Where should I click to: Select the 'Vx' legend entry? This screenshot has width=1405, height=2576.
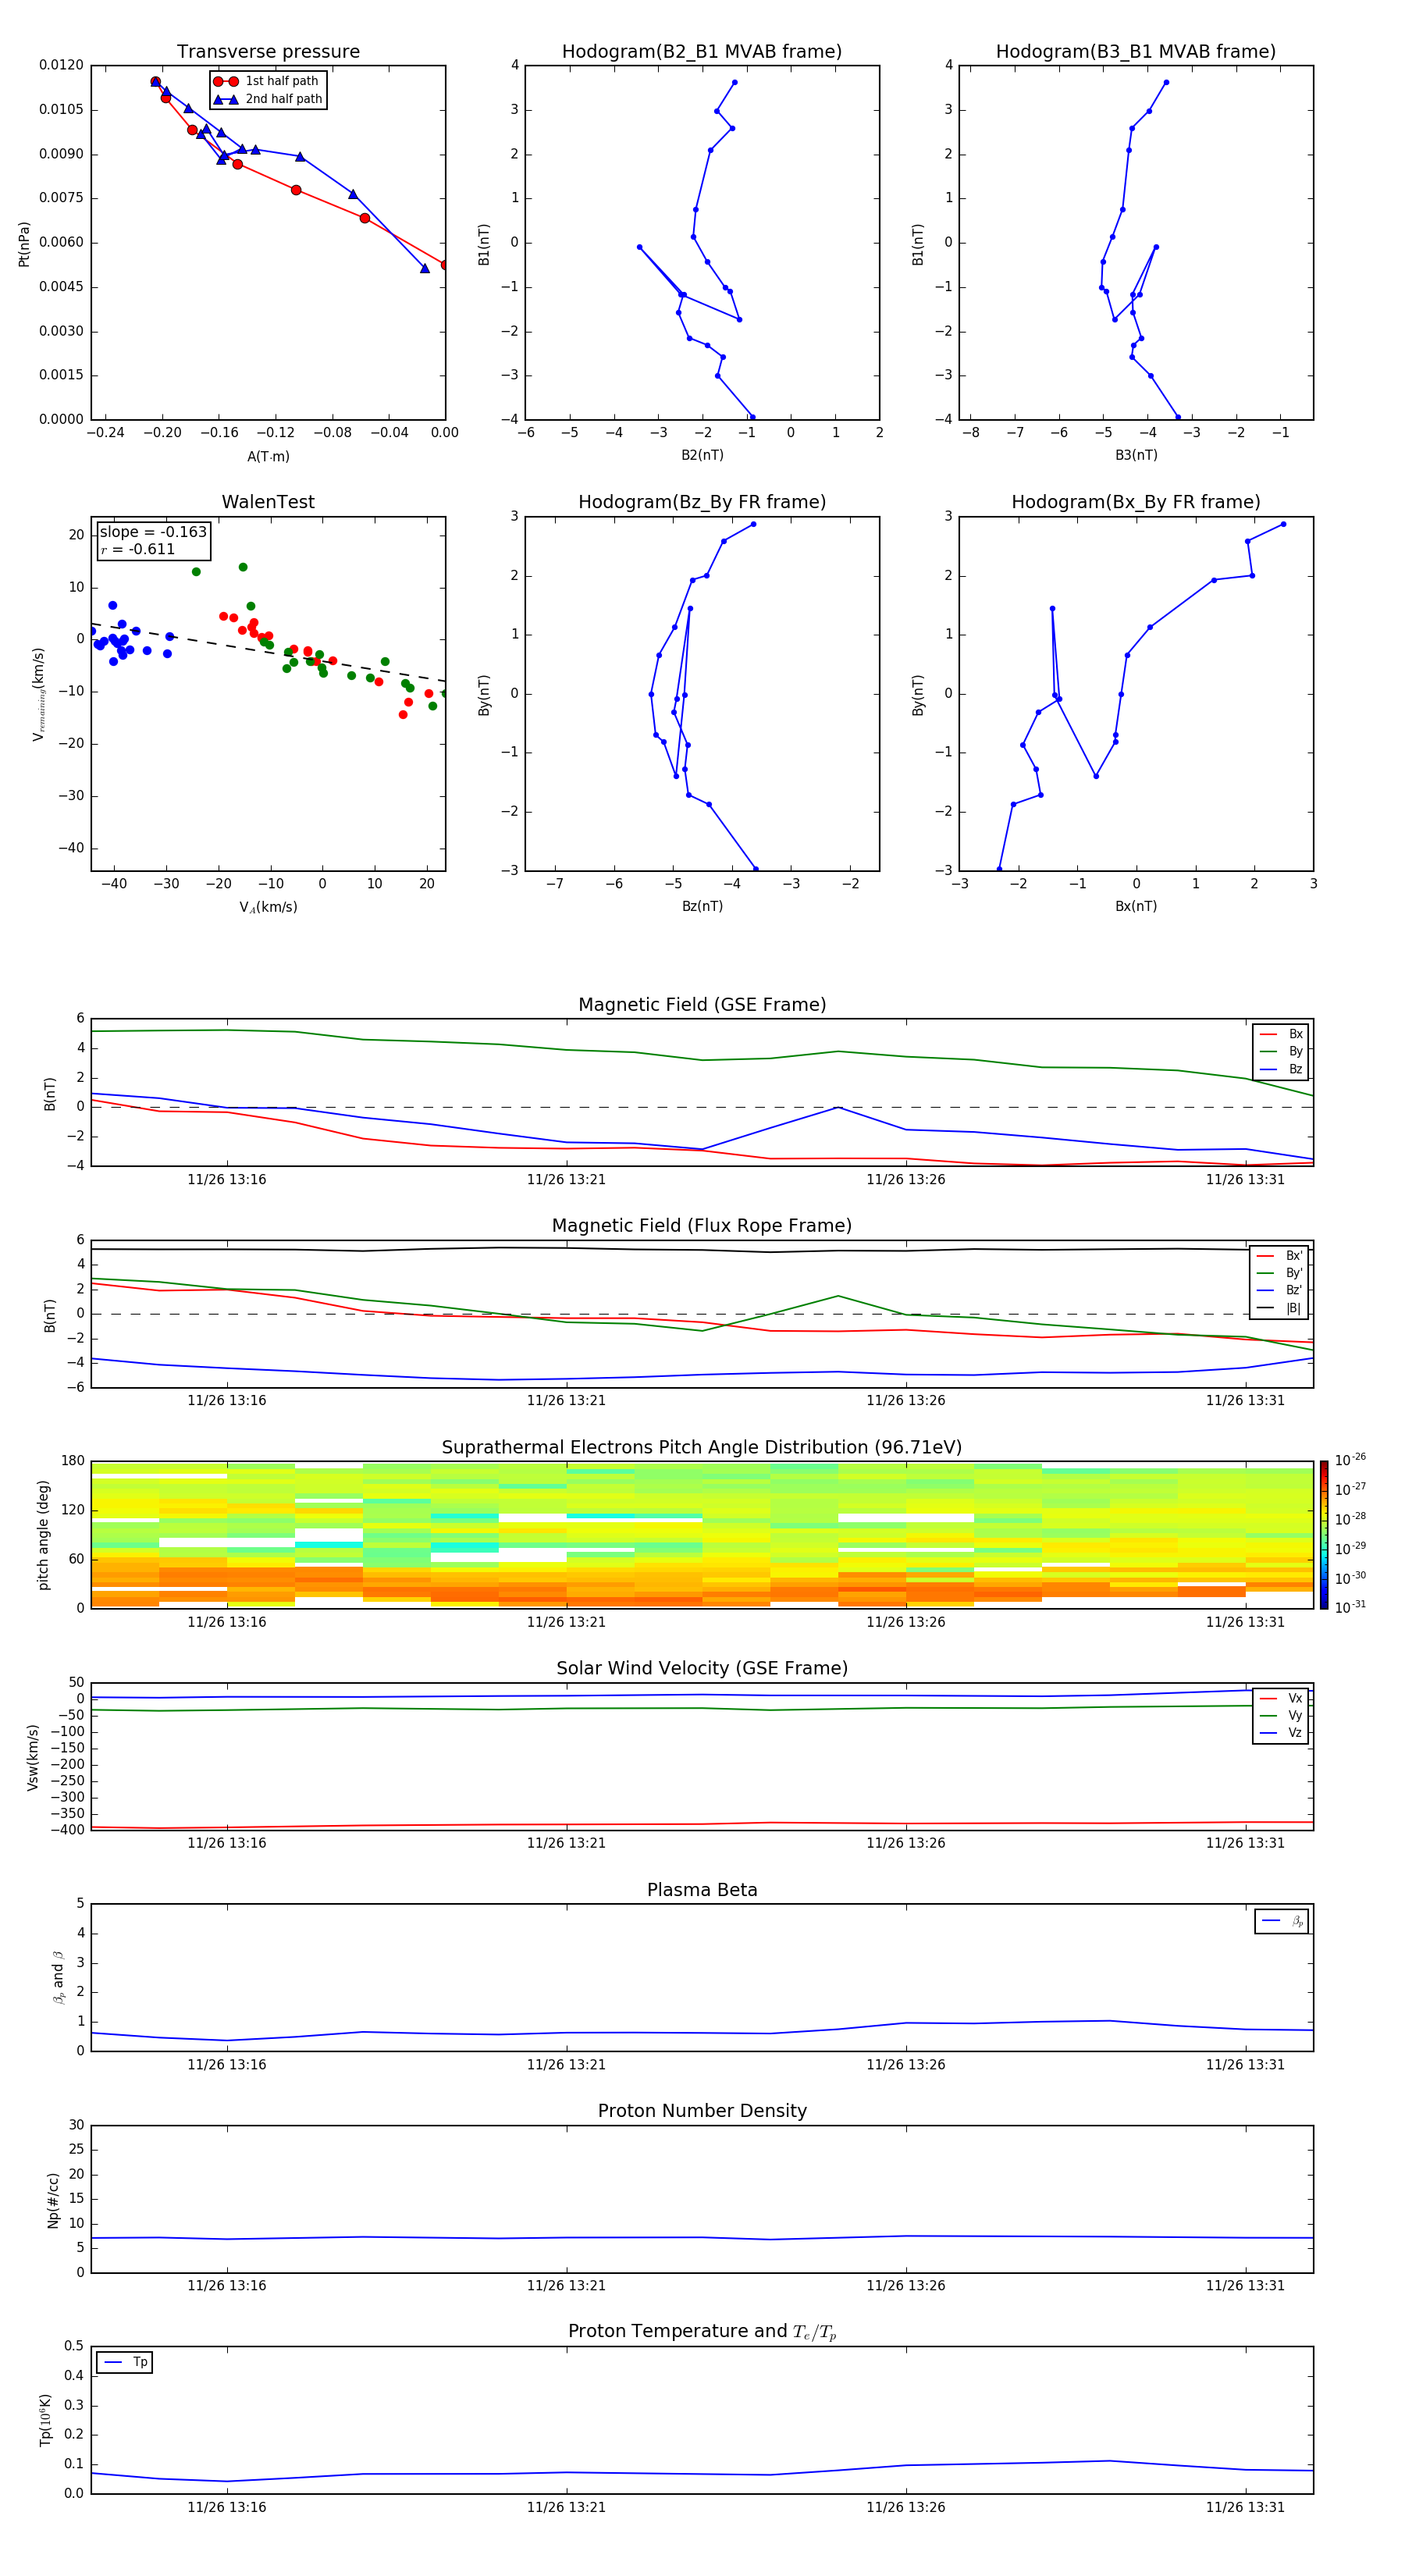1281,1698
